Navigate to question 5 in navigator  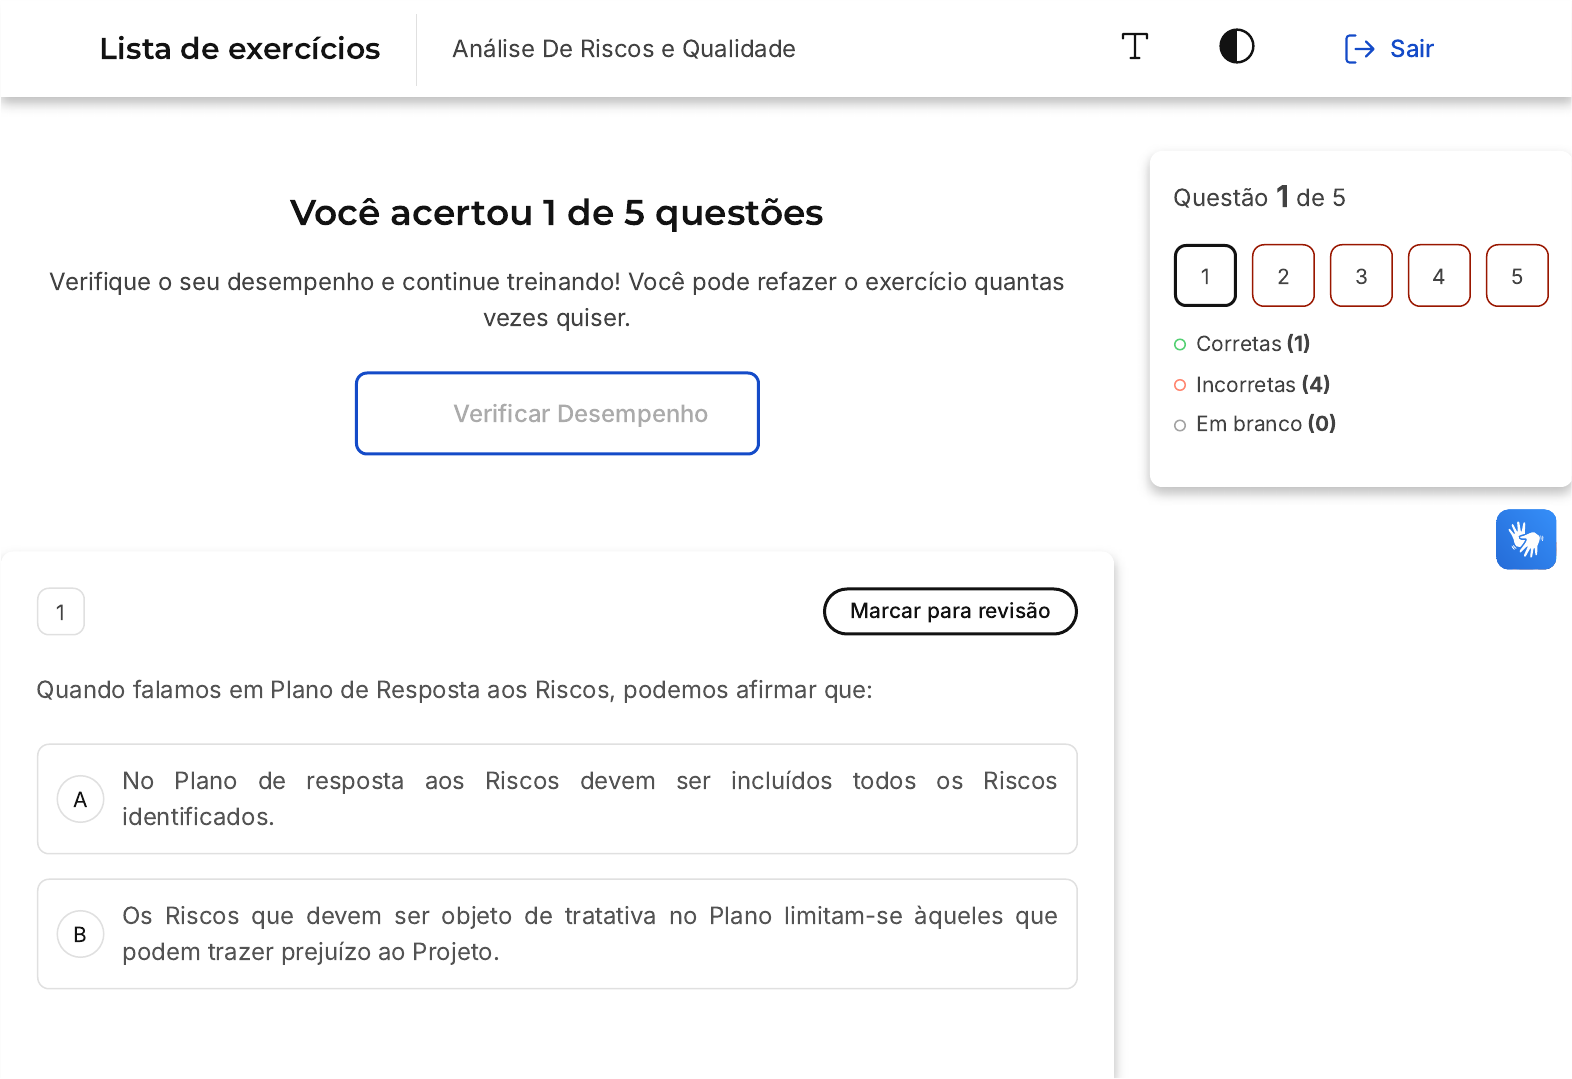point(1517,276)
